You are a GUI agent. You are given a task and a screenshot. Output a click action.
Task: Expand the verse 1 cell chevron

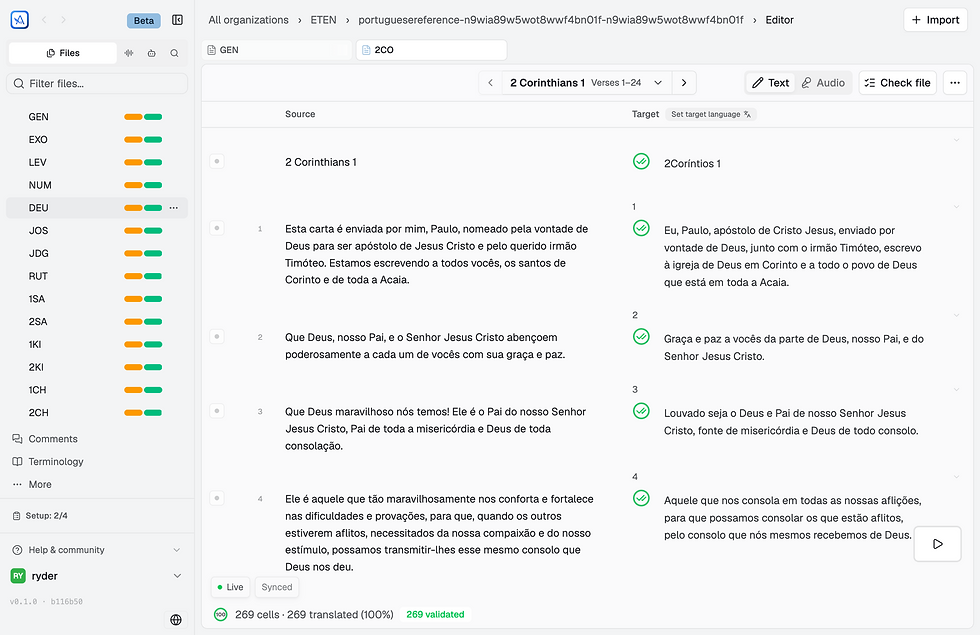[956, 207]
